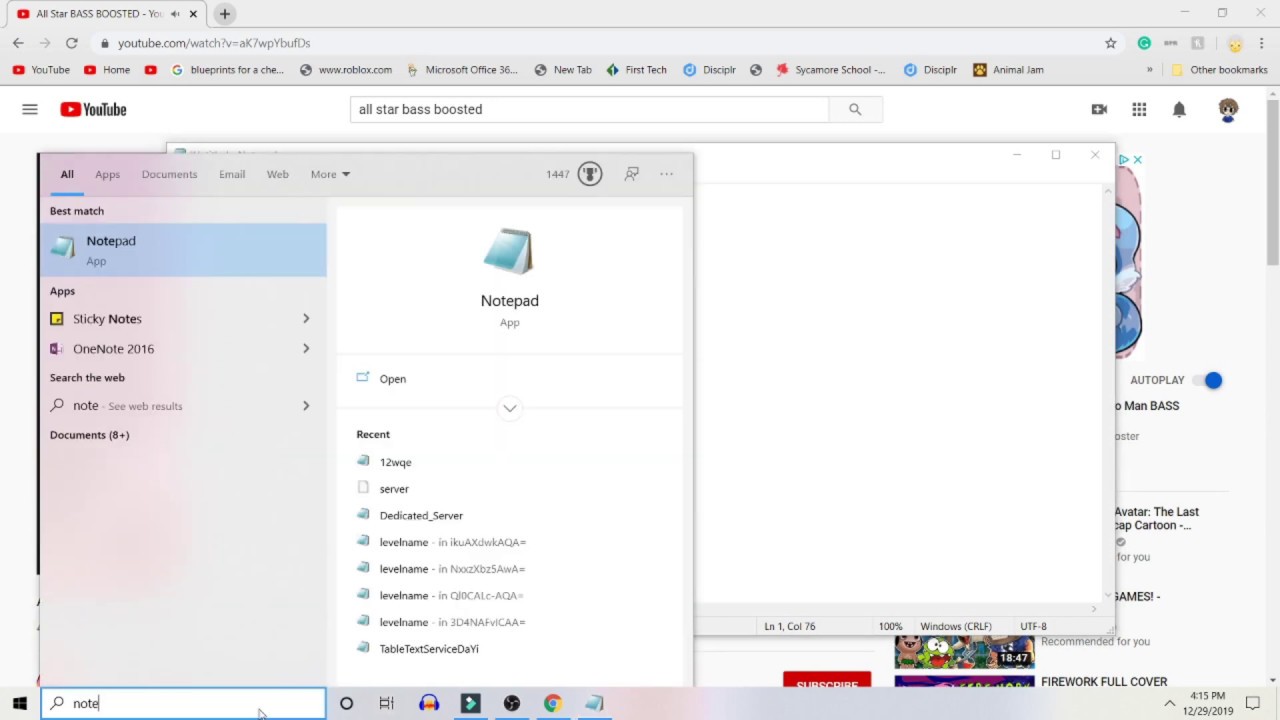
Task: Open YouTube apps grid
Action: click(x=1139, y=109)
